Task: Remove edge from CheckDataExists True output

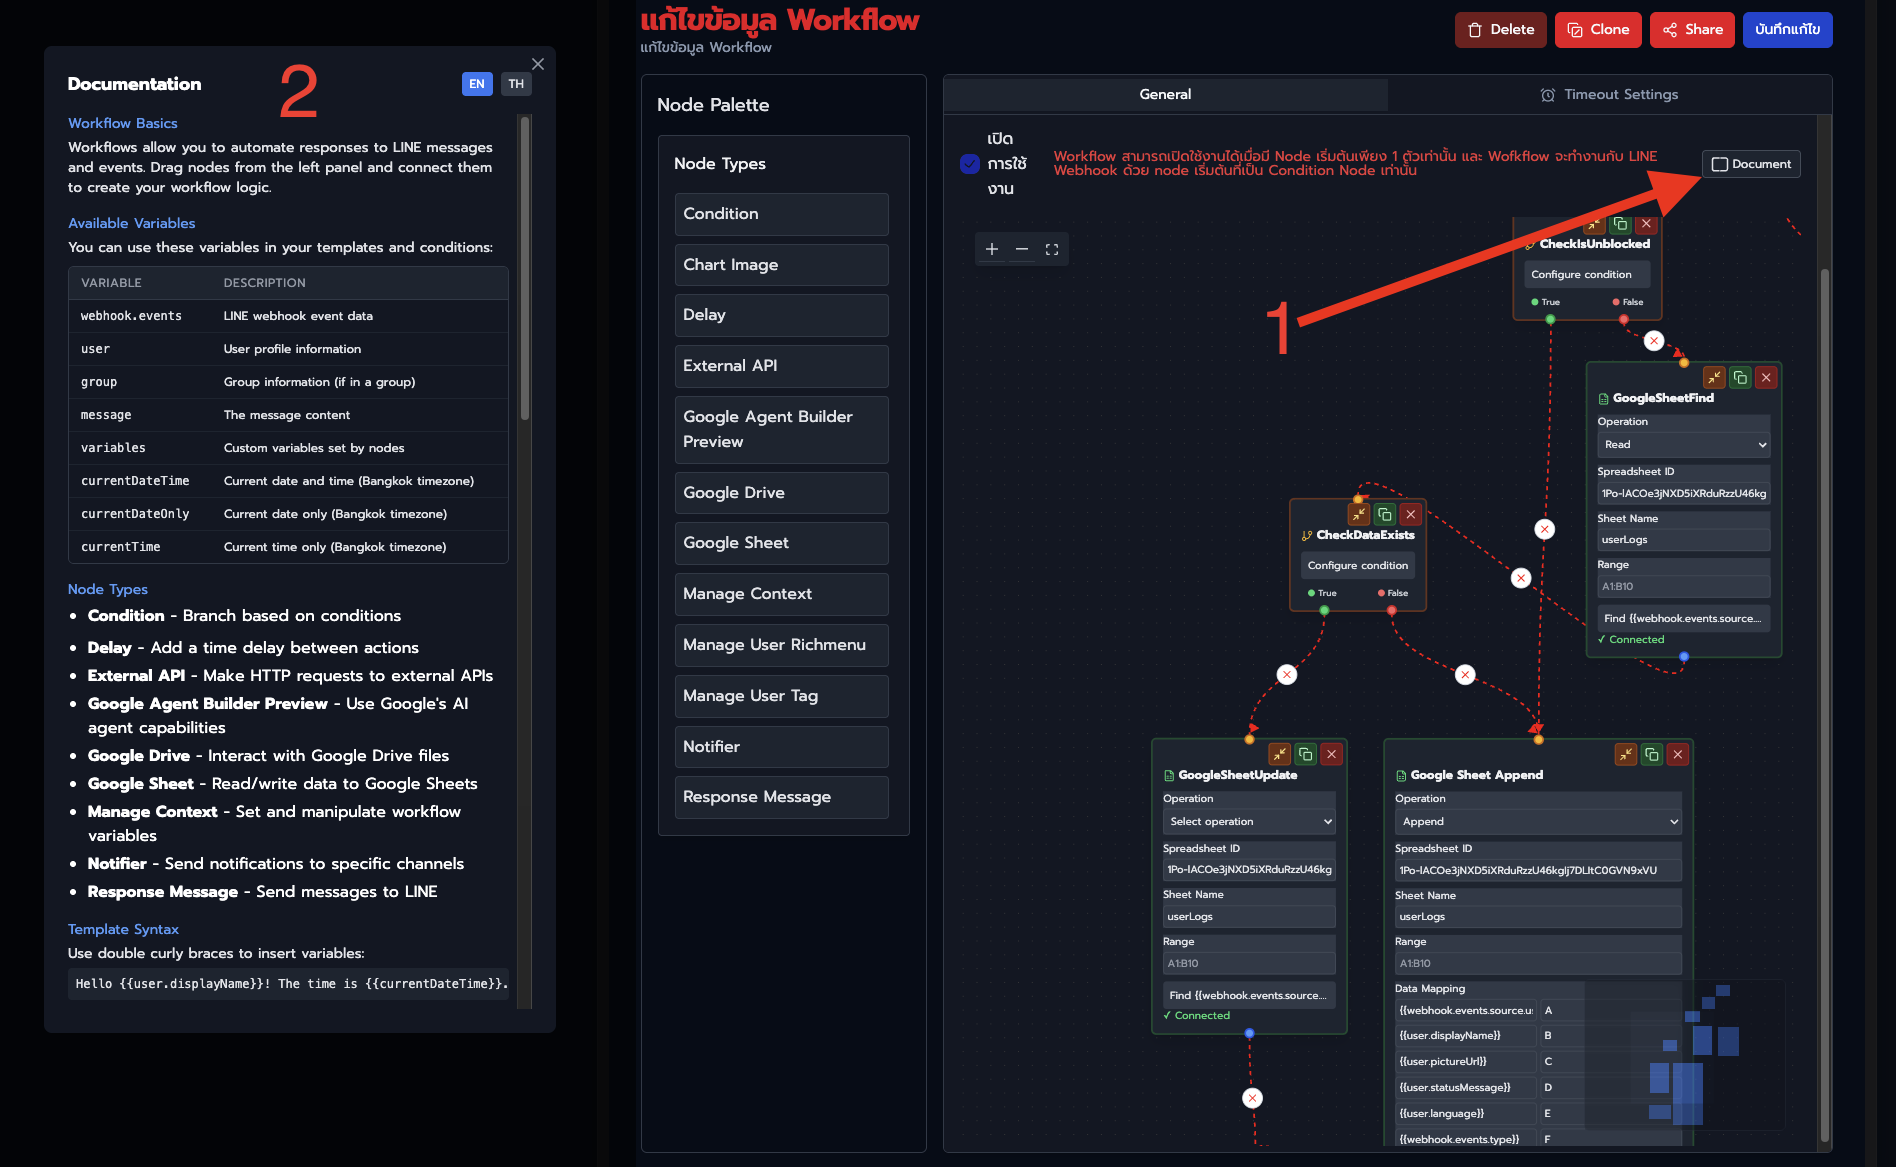Action: pos(1287,675)
